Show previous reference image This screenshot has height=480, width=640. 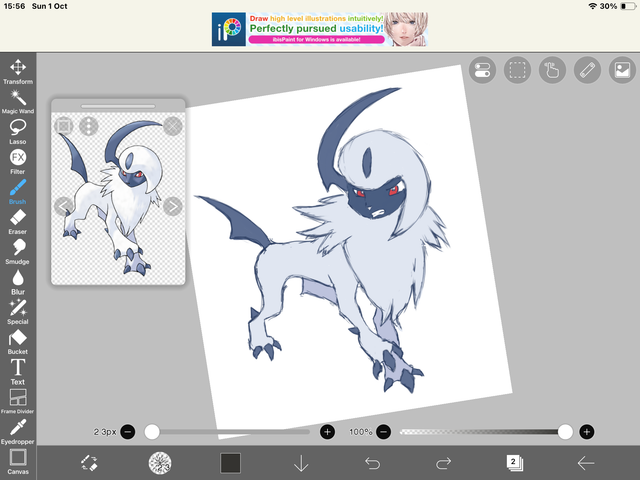(64, 206)
